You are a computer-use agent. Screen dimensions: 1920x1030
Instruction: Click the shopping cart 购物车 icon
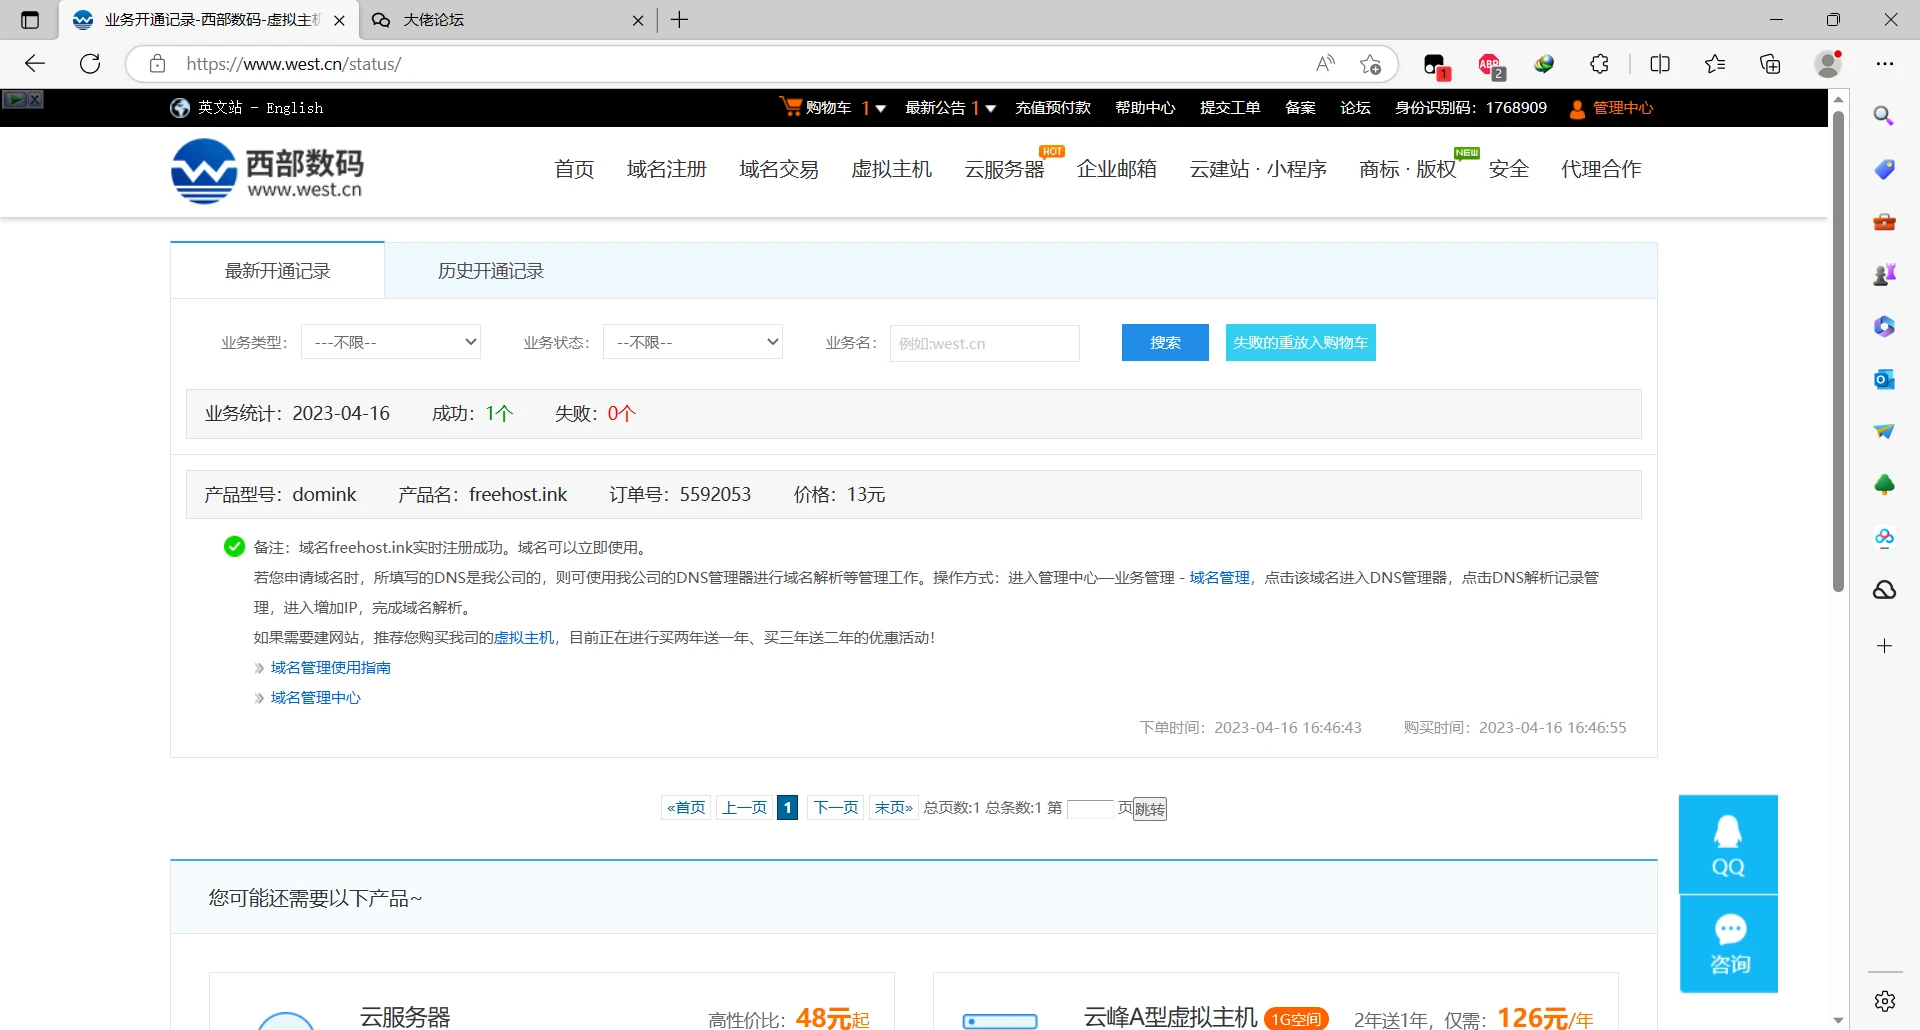pyautogui.click(x=792, y=107)
